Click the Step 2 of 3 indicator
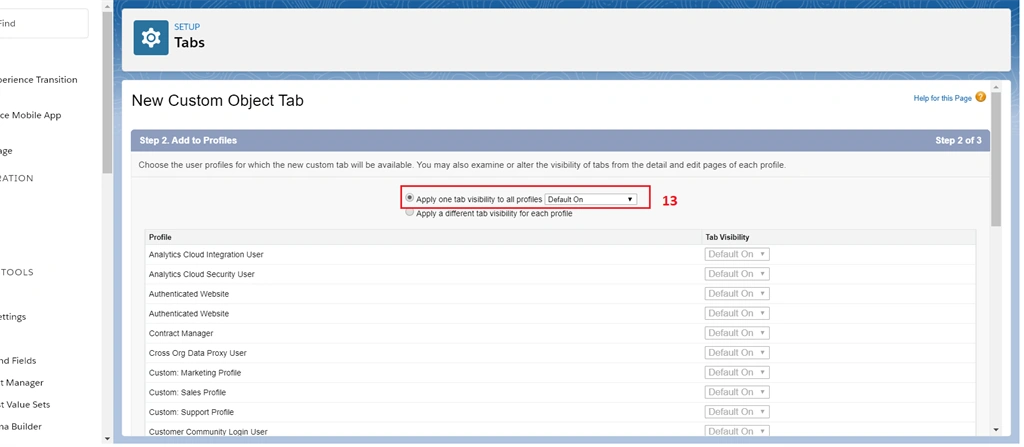 pyautogui.click(x=958, y=141)
